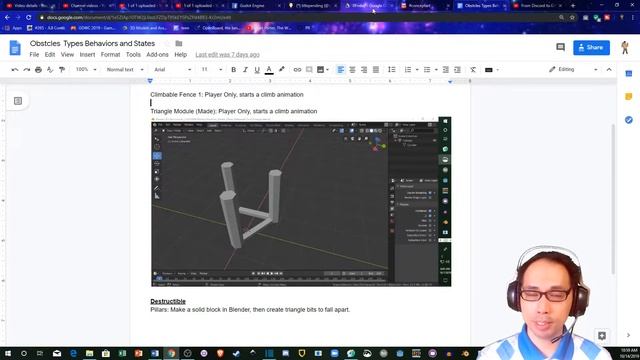Open the Tools menu

133,55
